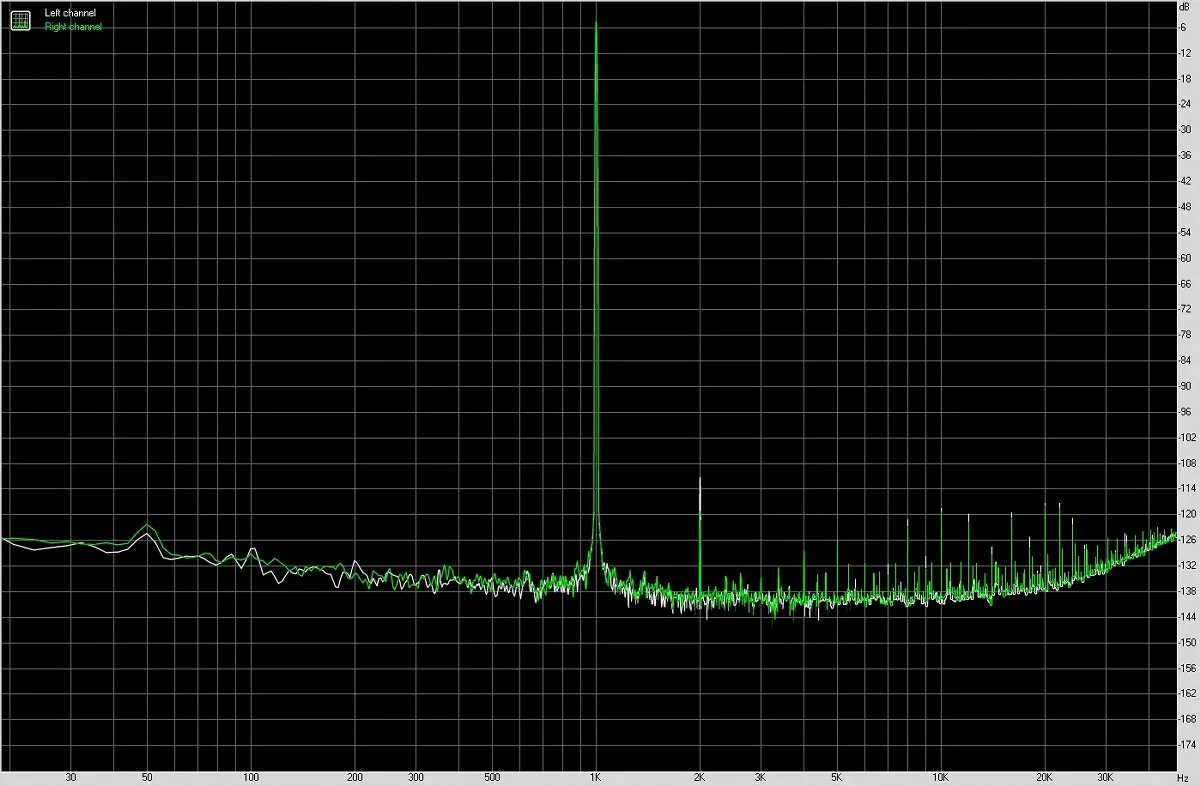Image resolution: width=1200 pixels, height=786 pixels.
Task: Click the 5K frequency axis label
Action: (836, 777)
